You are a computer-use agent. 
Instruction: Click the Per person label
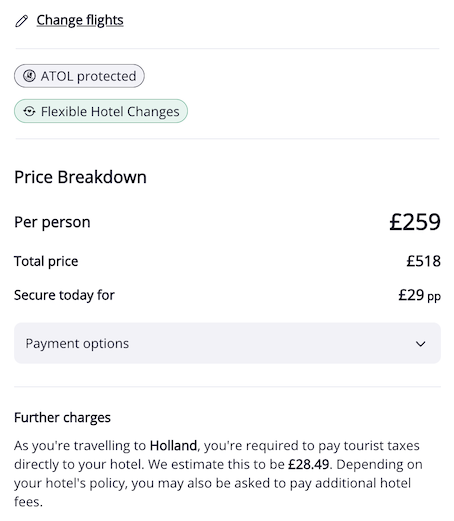click(x=52, y=222)
